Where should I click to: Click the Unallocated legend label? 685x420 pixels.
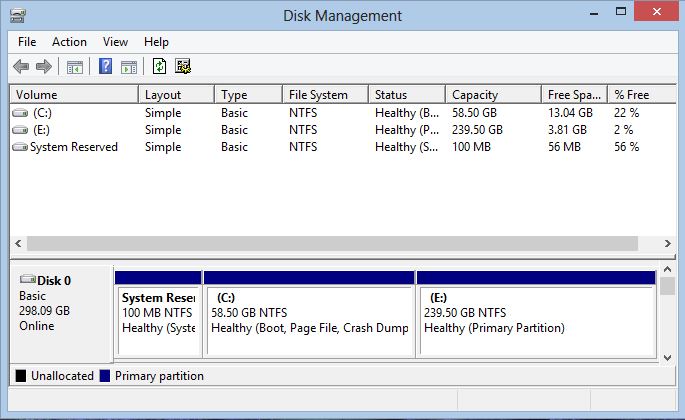(x=62, y=376)
